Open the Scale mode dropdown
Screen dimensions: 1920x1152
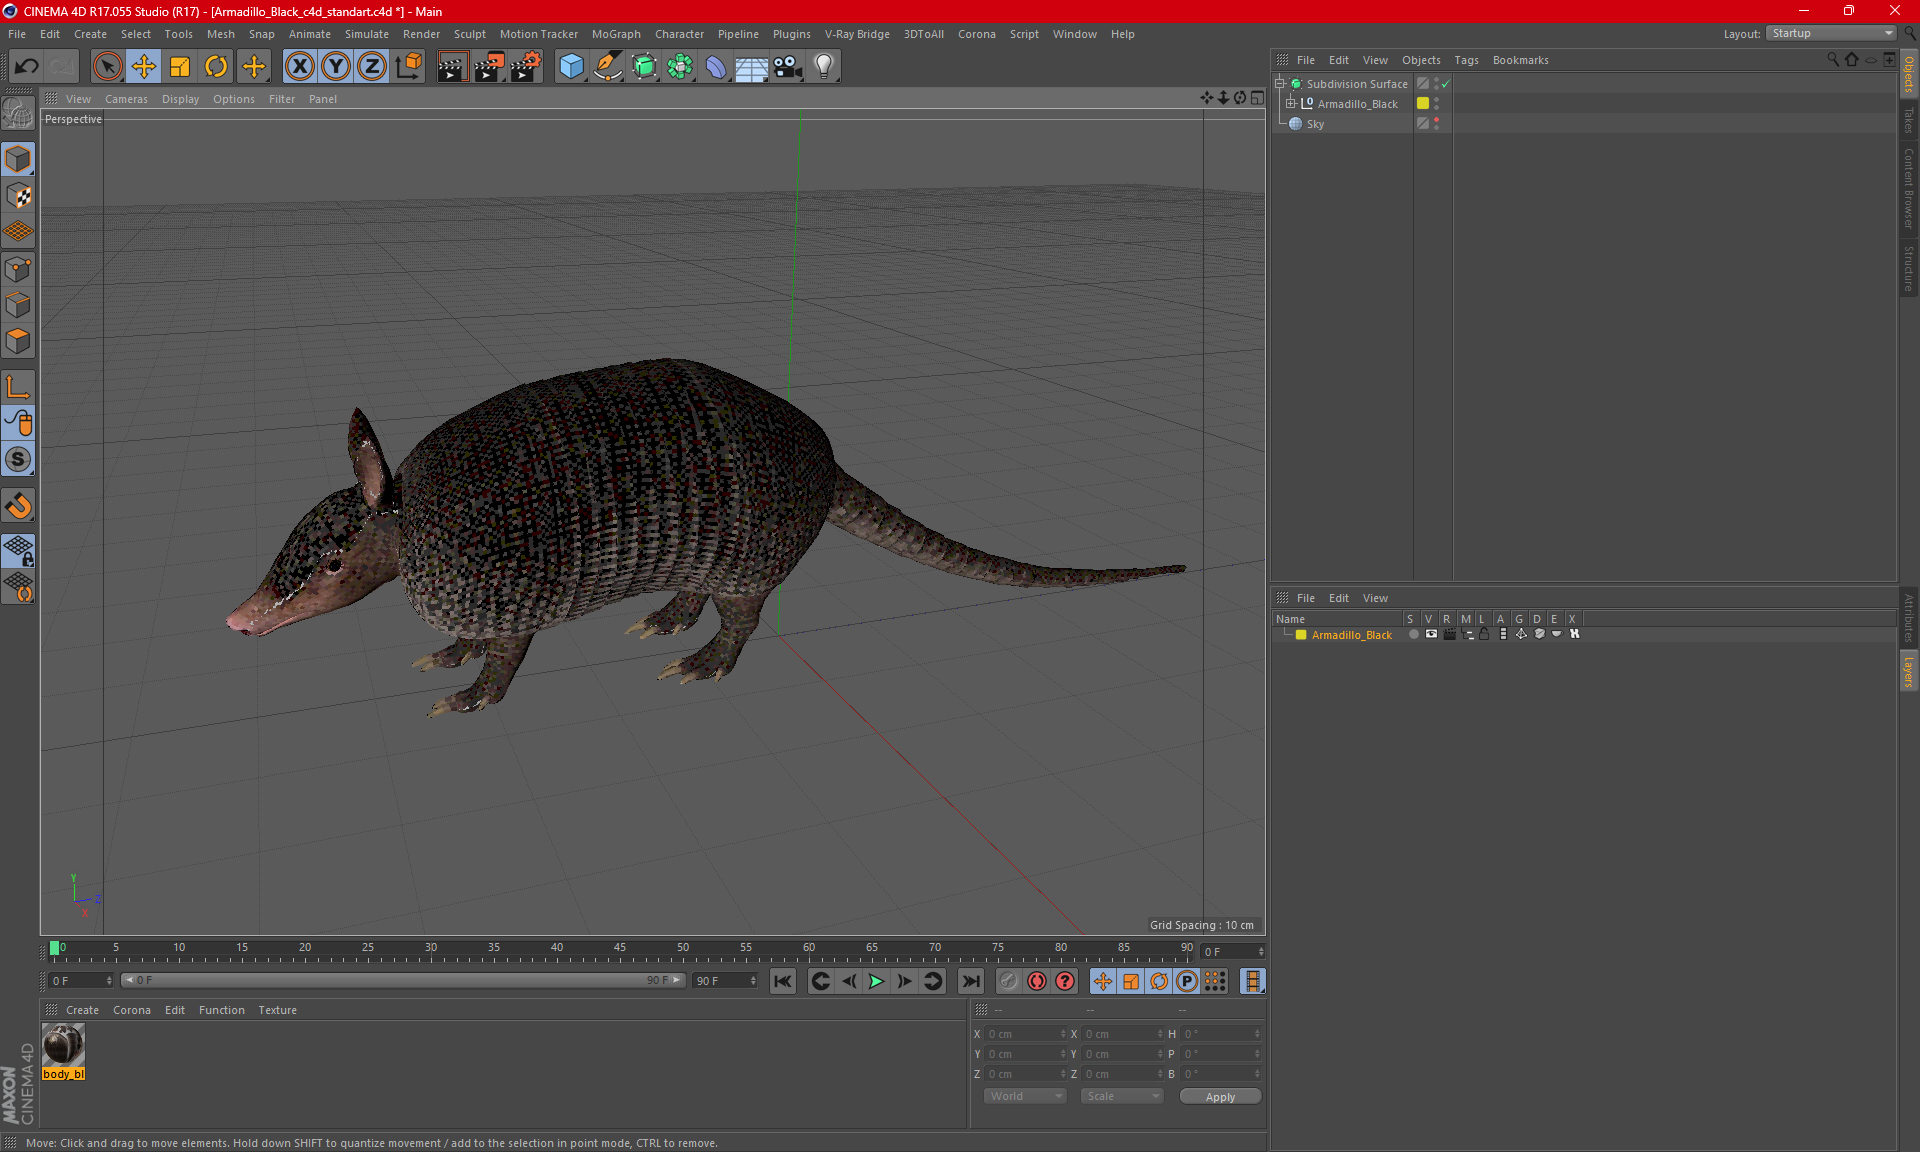click(1121, 1096)
